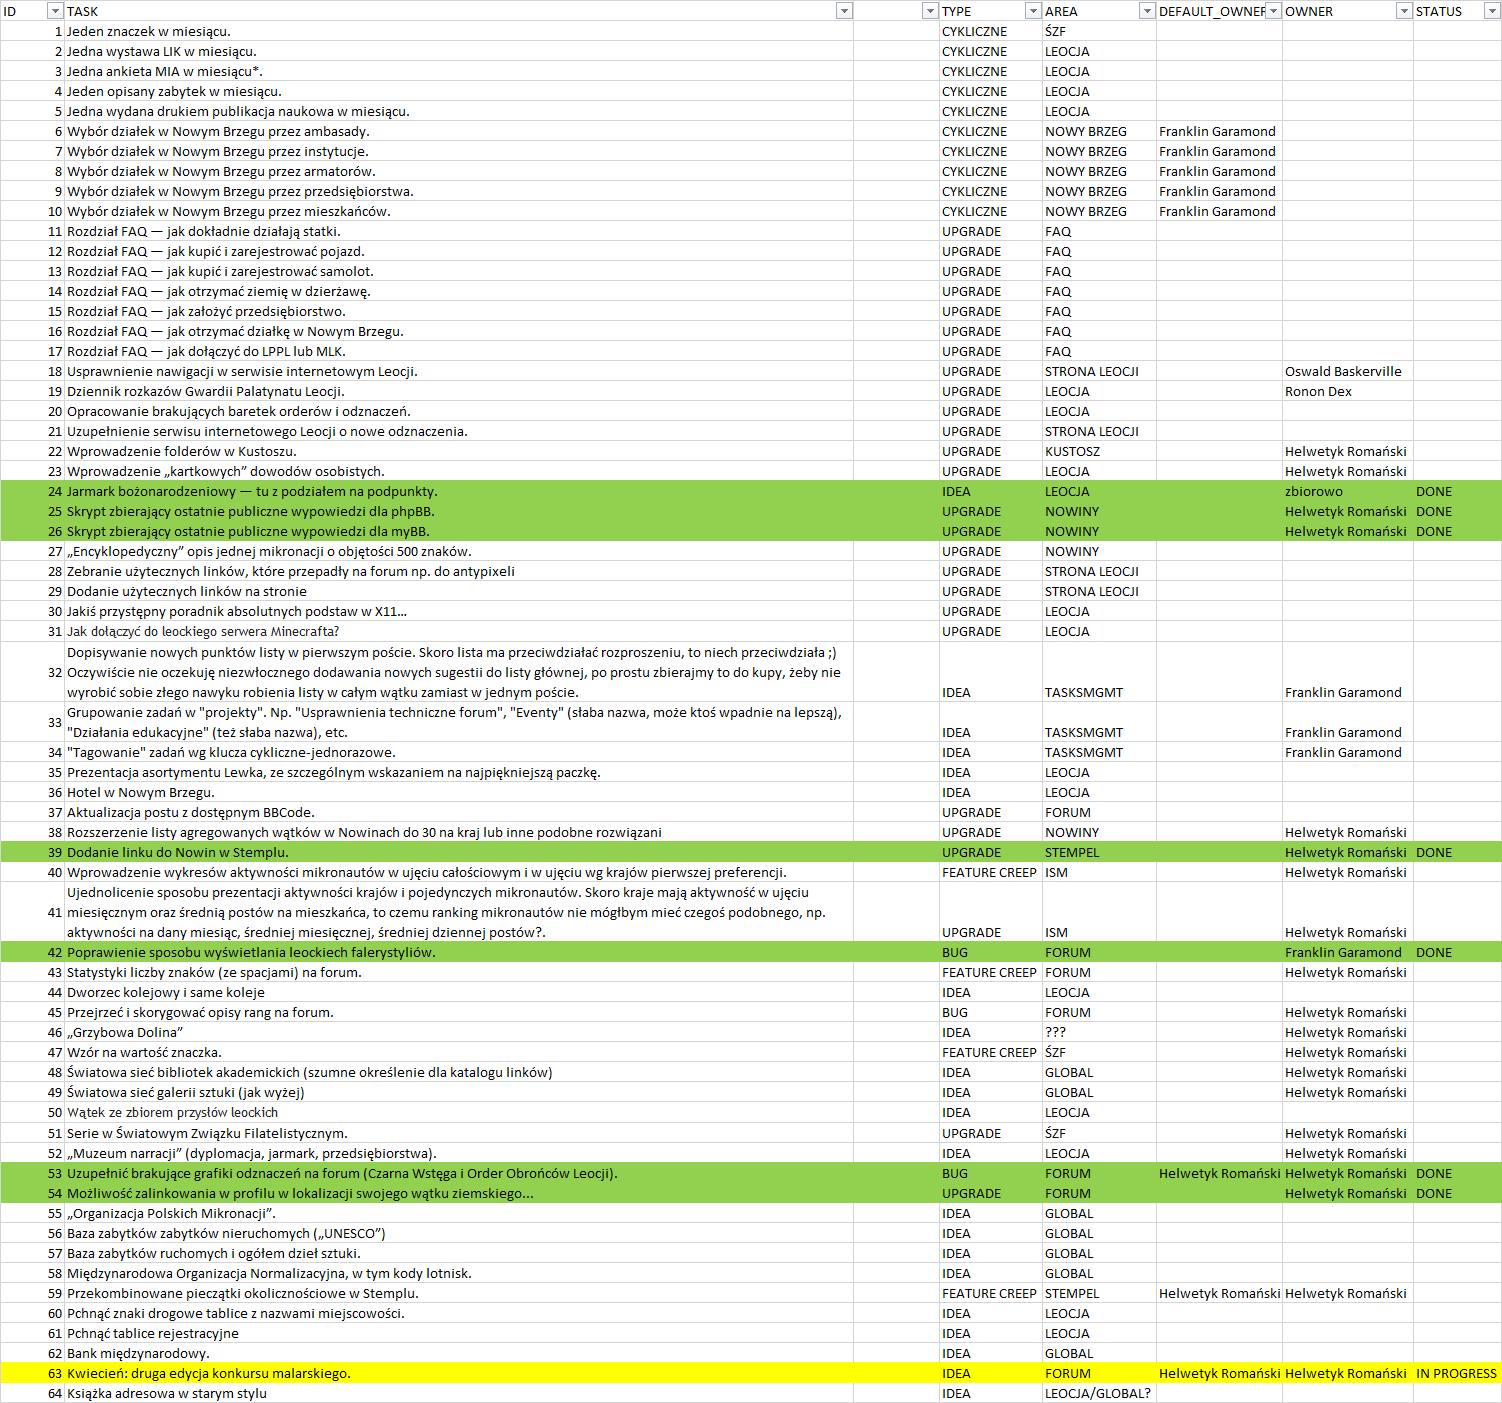Click the "Dworzec kolejowy i same koleje" task

pos(166,992)
